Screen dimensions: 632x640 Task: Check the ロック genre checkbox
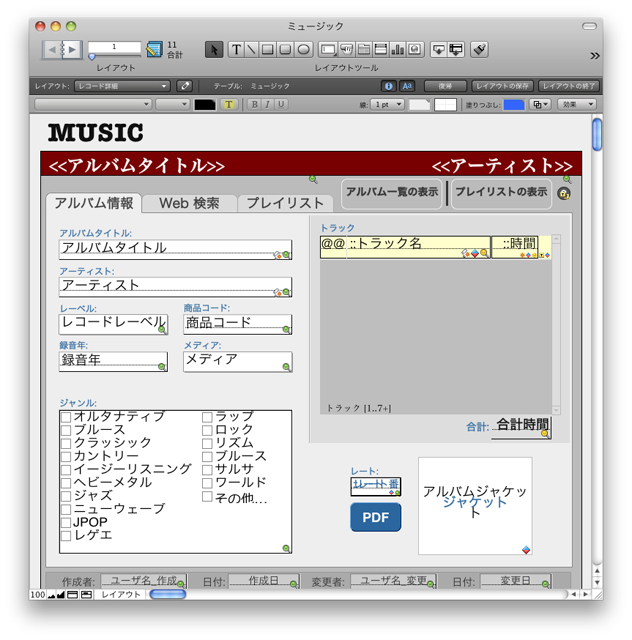(207, 430)
